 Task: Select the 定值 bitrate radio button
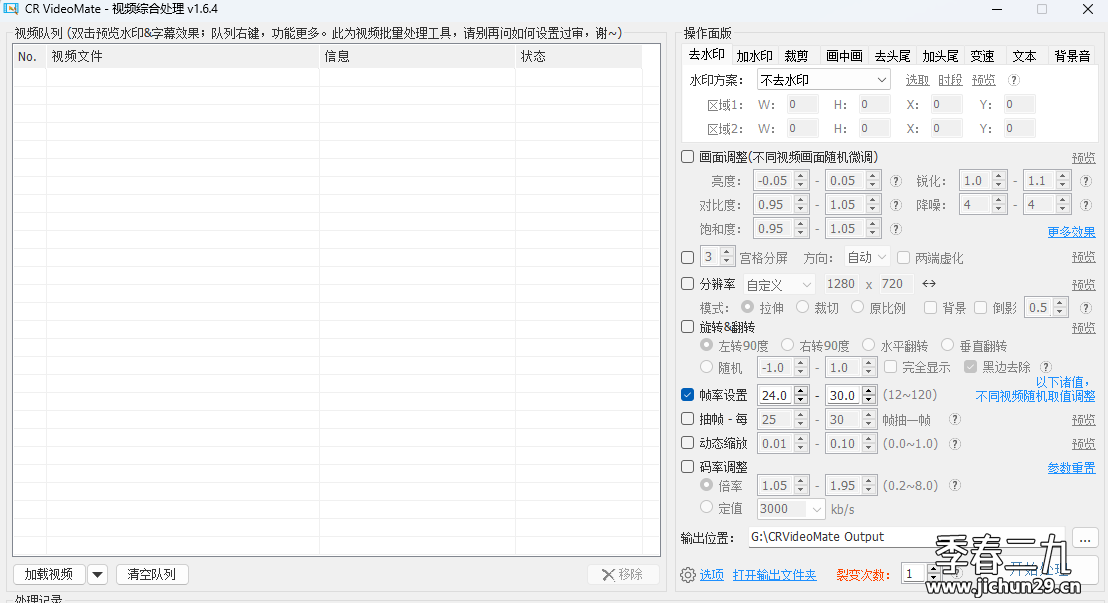point(706,507)
